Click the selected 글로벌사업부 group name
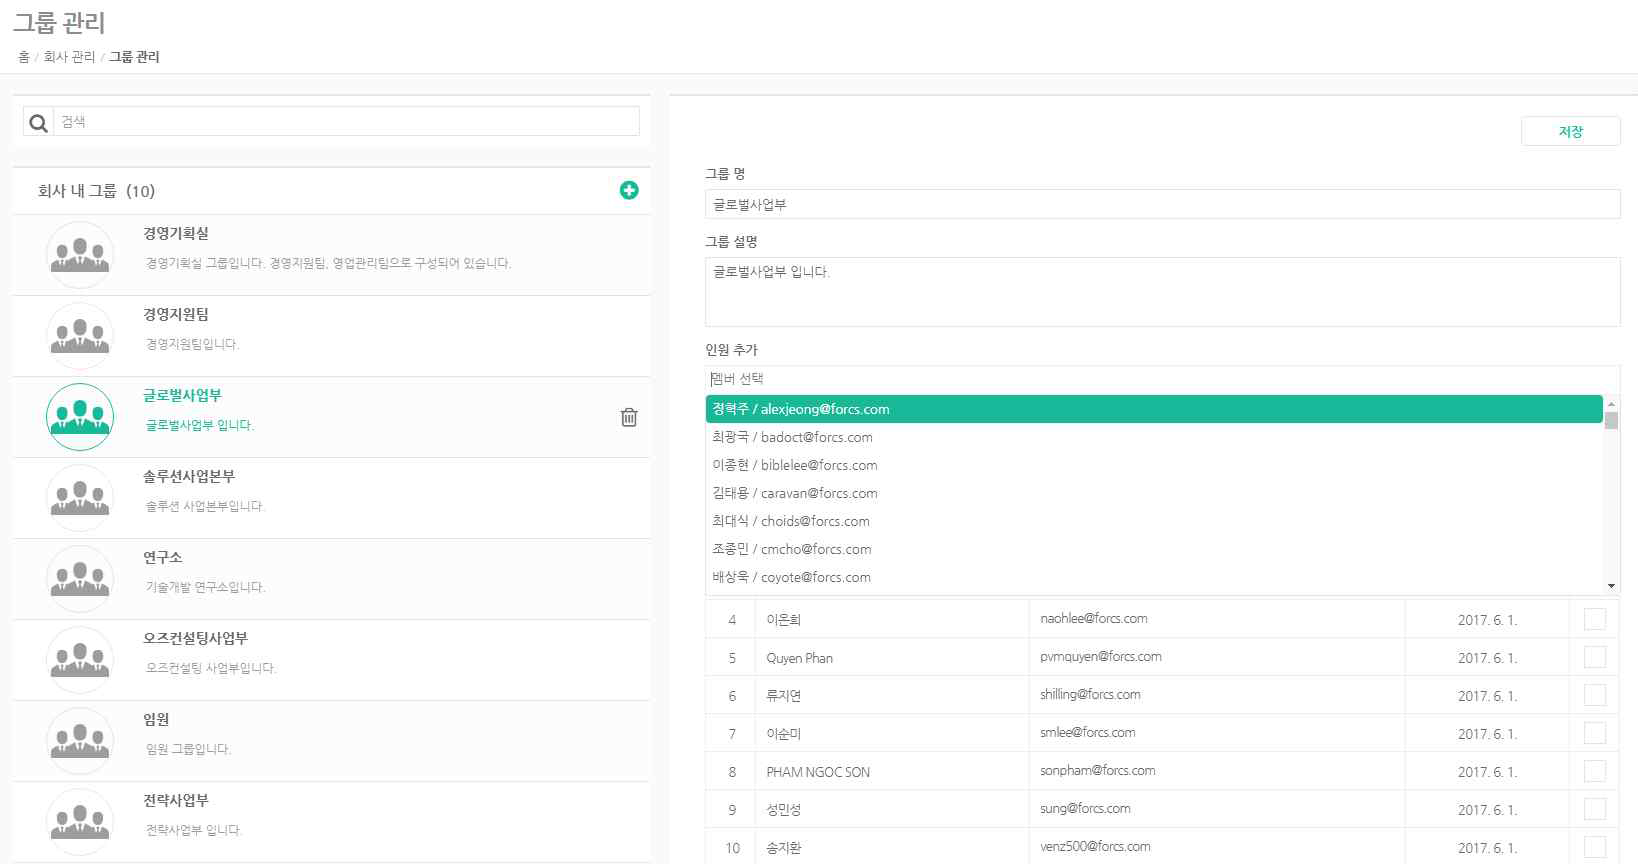1638x864 pixels. (182, 395)
